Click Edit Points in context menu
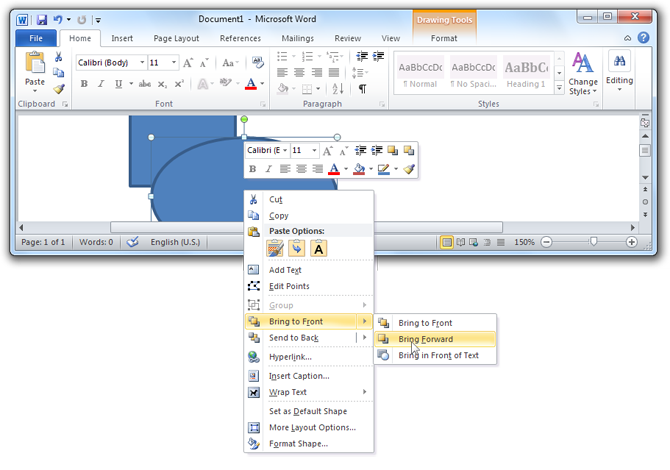This screenshot has height=470, width=670. 308,286
